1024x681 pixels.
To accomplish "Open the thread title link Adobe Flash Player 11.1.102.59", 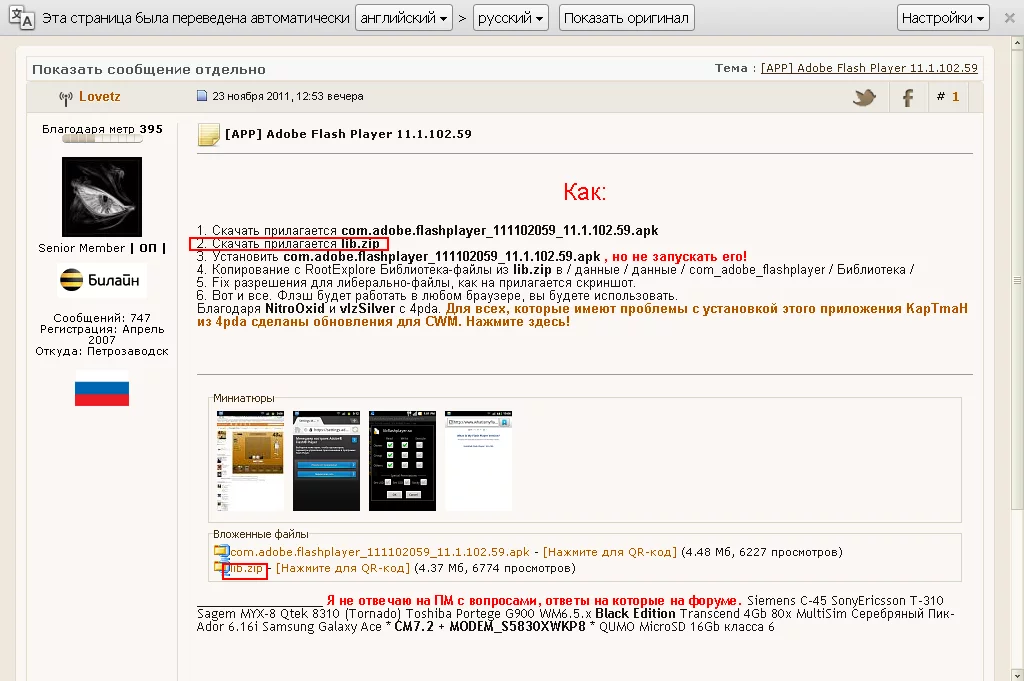I will coord(869,68).
